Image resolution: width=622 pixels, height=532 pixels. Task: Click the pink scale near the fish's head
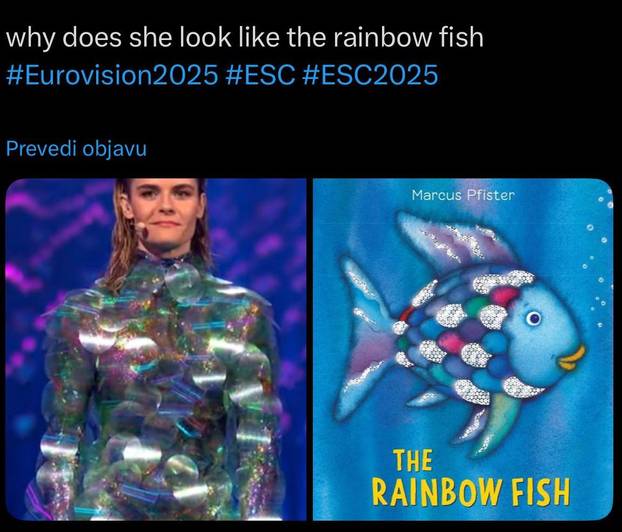coord(504,297)
